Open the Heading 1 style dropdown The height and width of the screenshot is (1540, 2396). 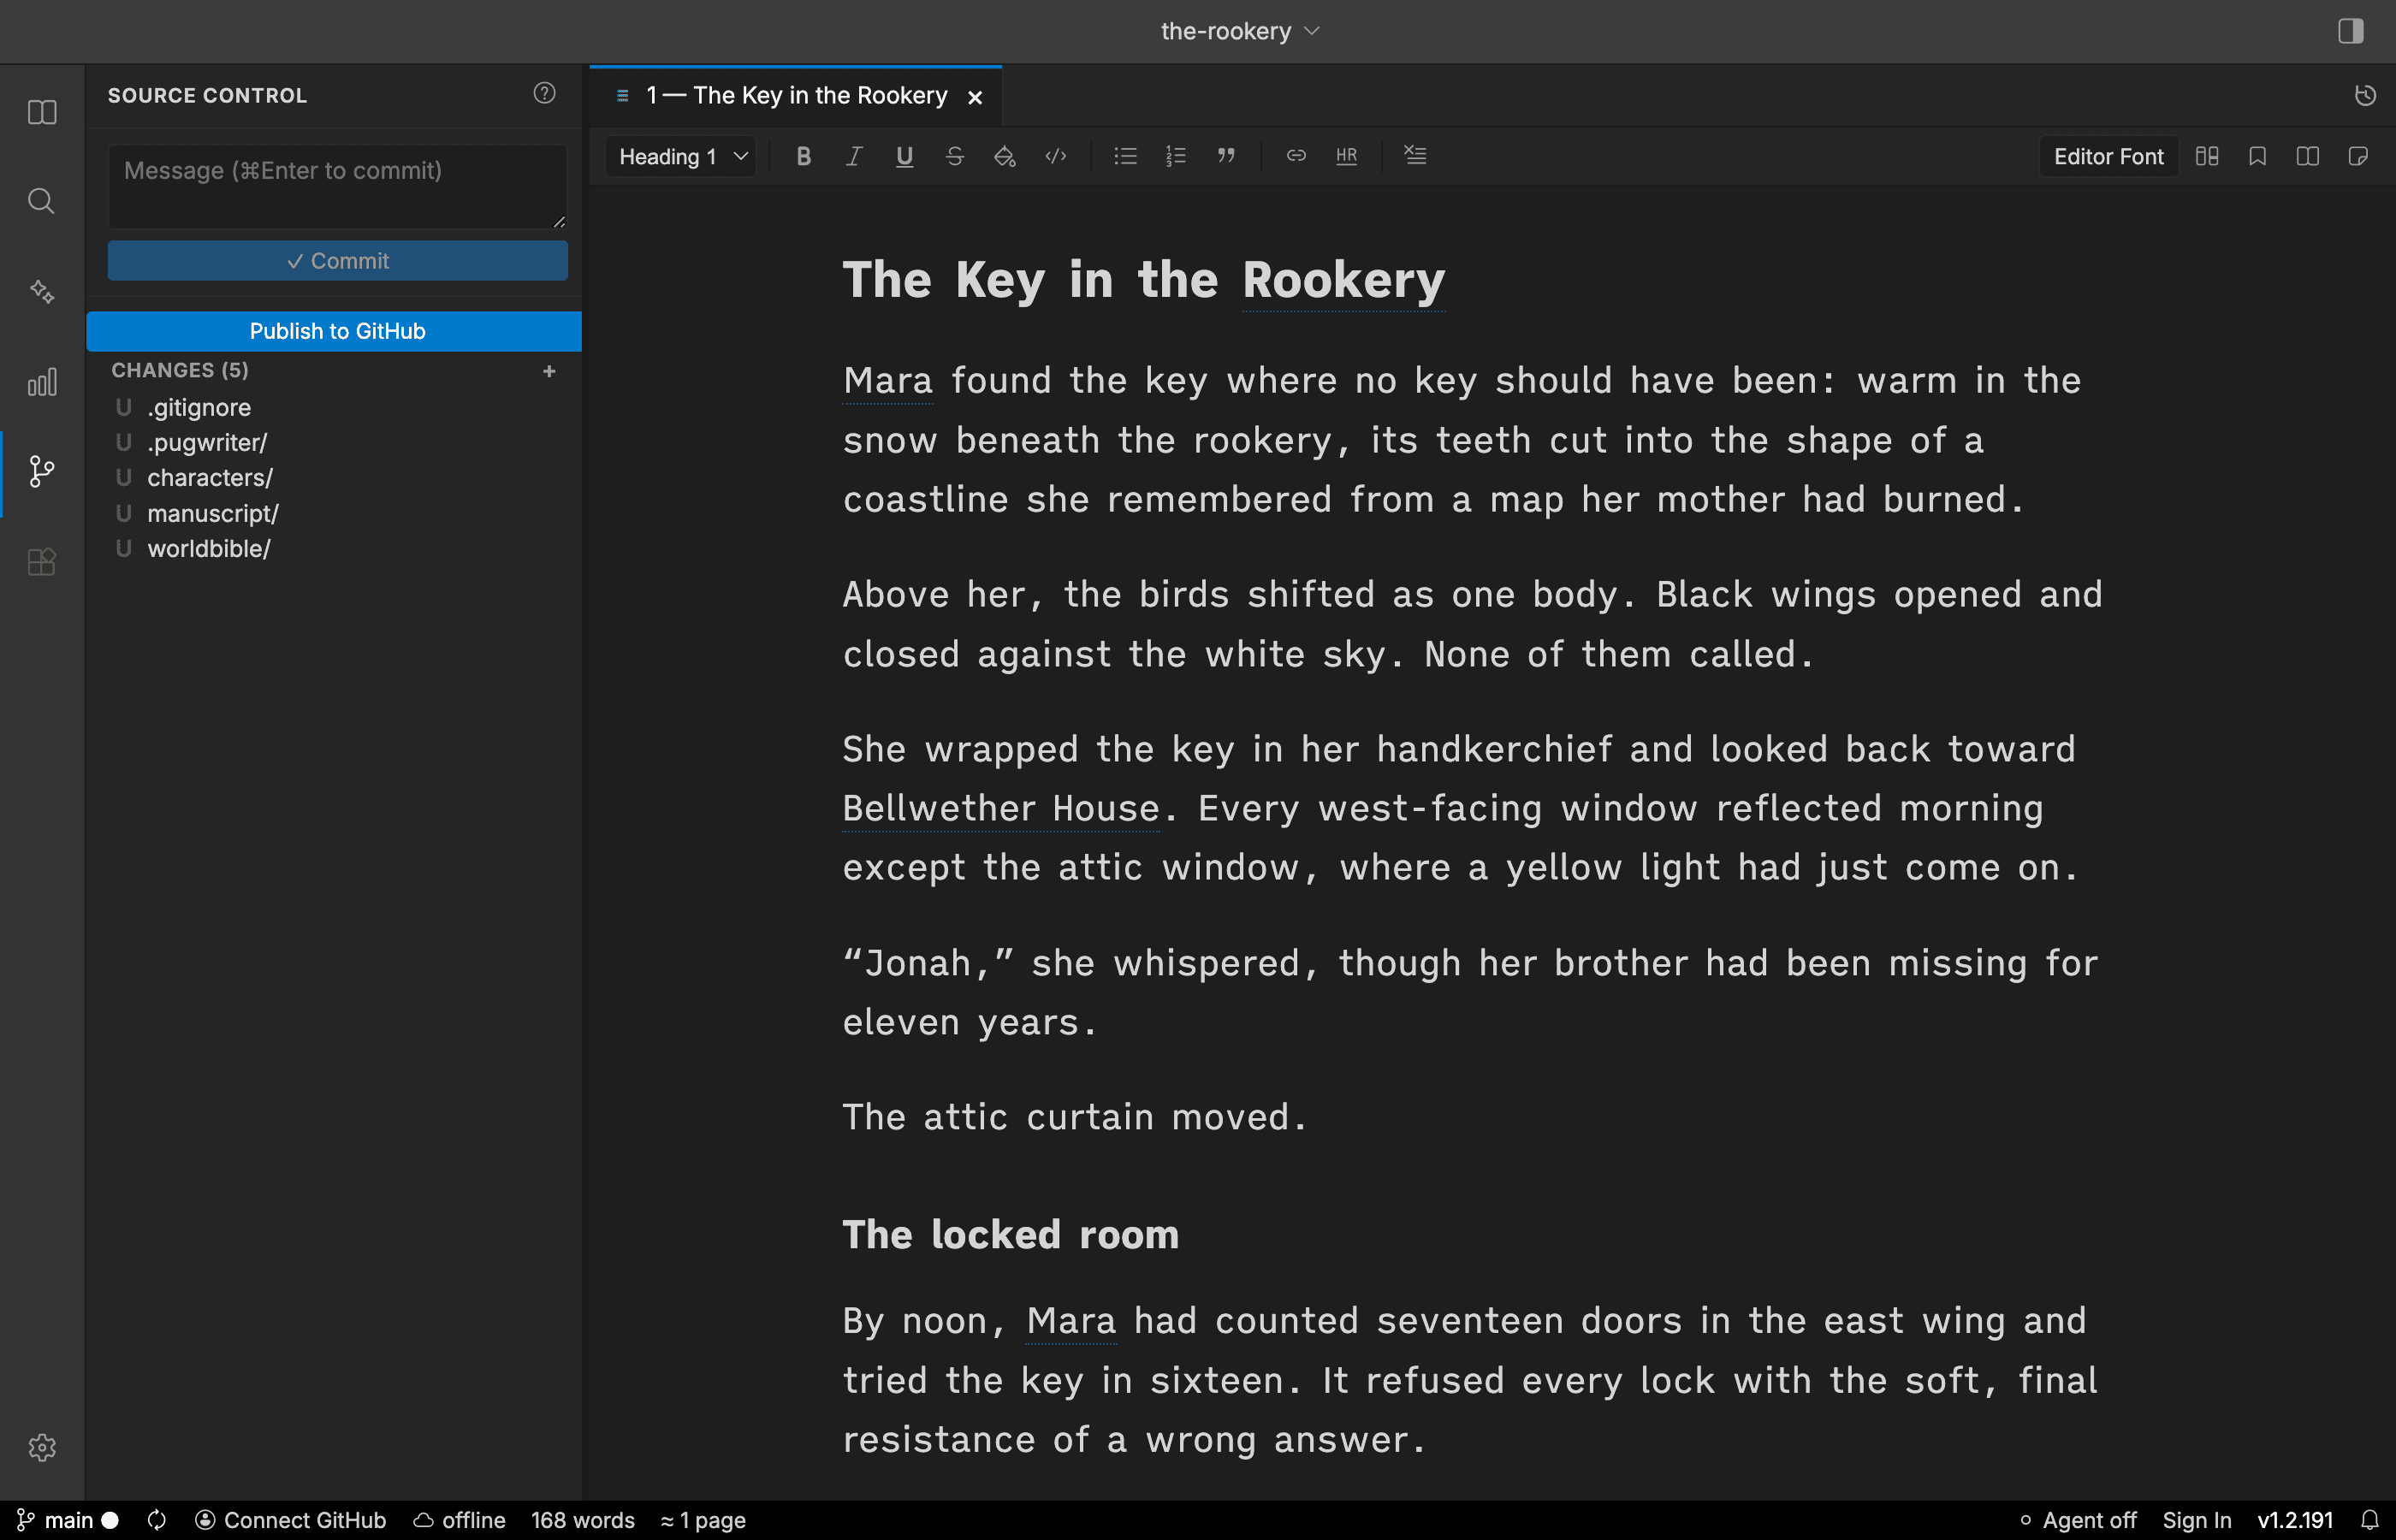point(682,157)
